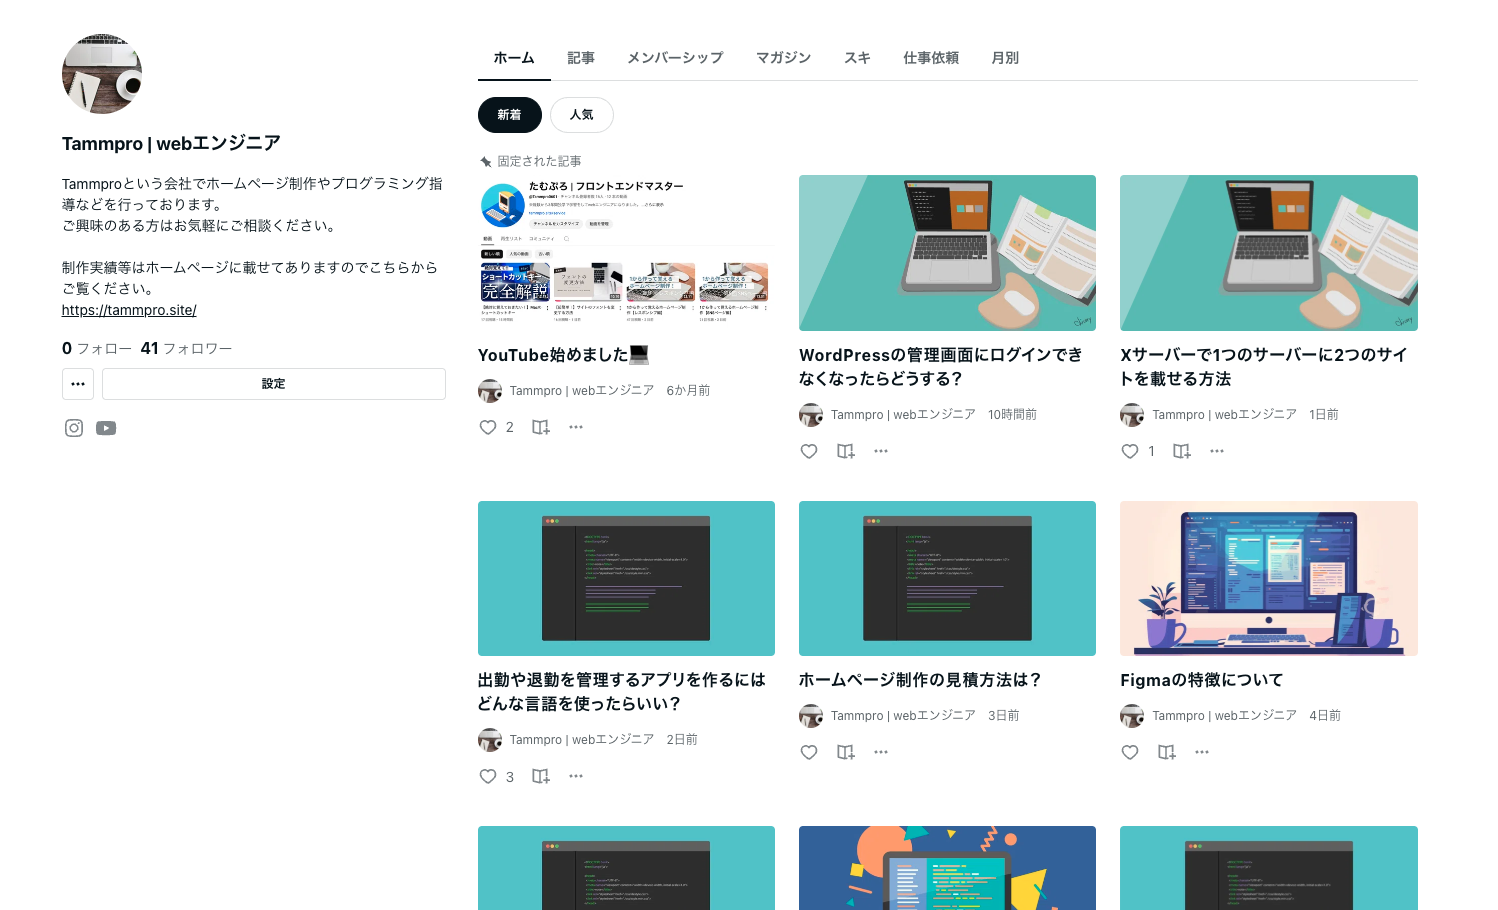Click author name under Xサーバー article
This screenshot has width=1498, height=910.
pos(1224,415)
